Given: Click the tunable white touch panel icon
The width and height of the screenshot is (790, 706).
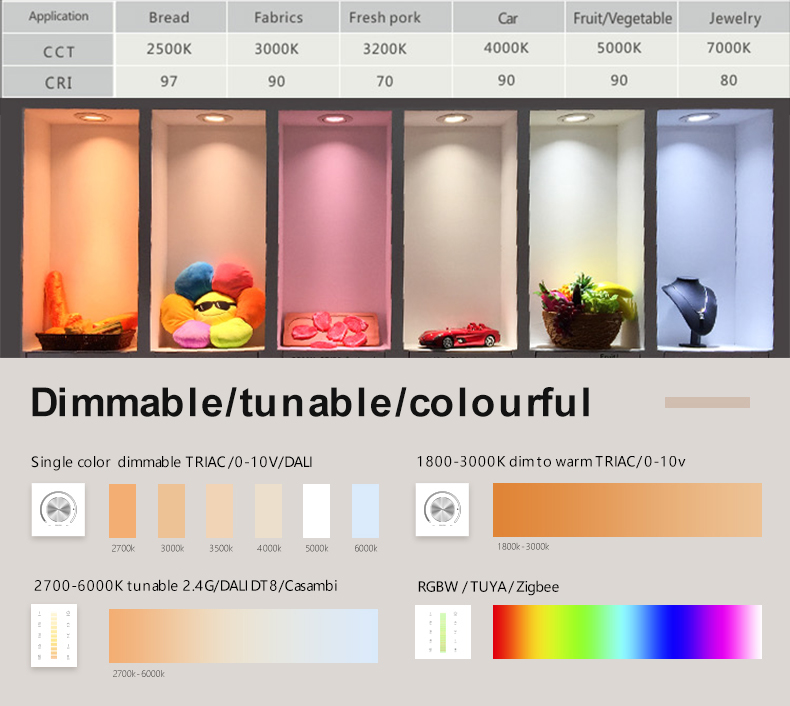Looking at the screenshot, I should (x=54, y=637).
